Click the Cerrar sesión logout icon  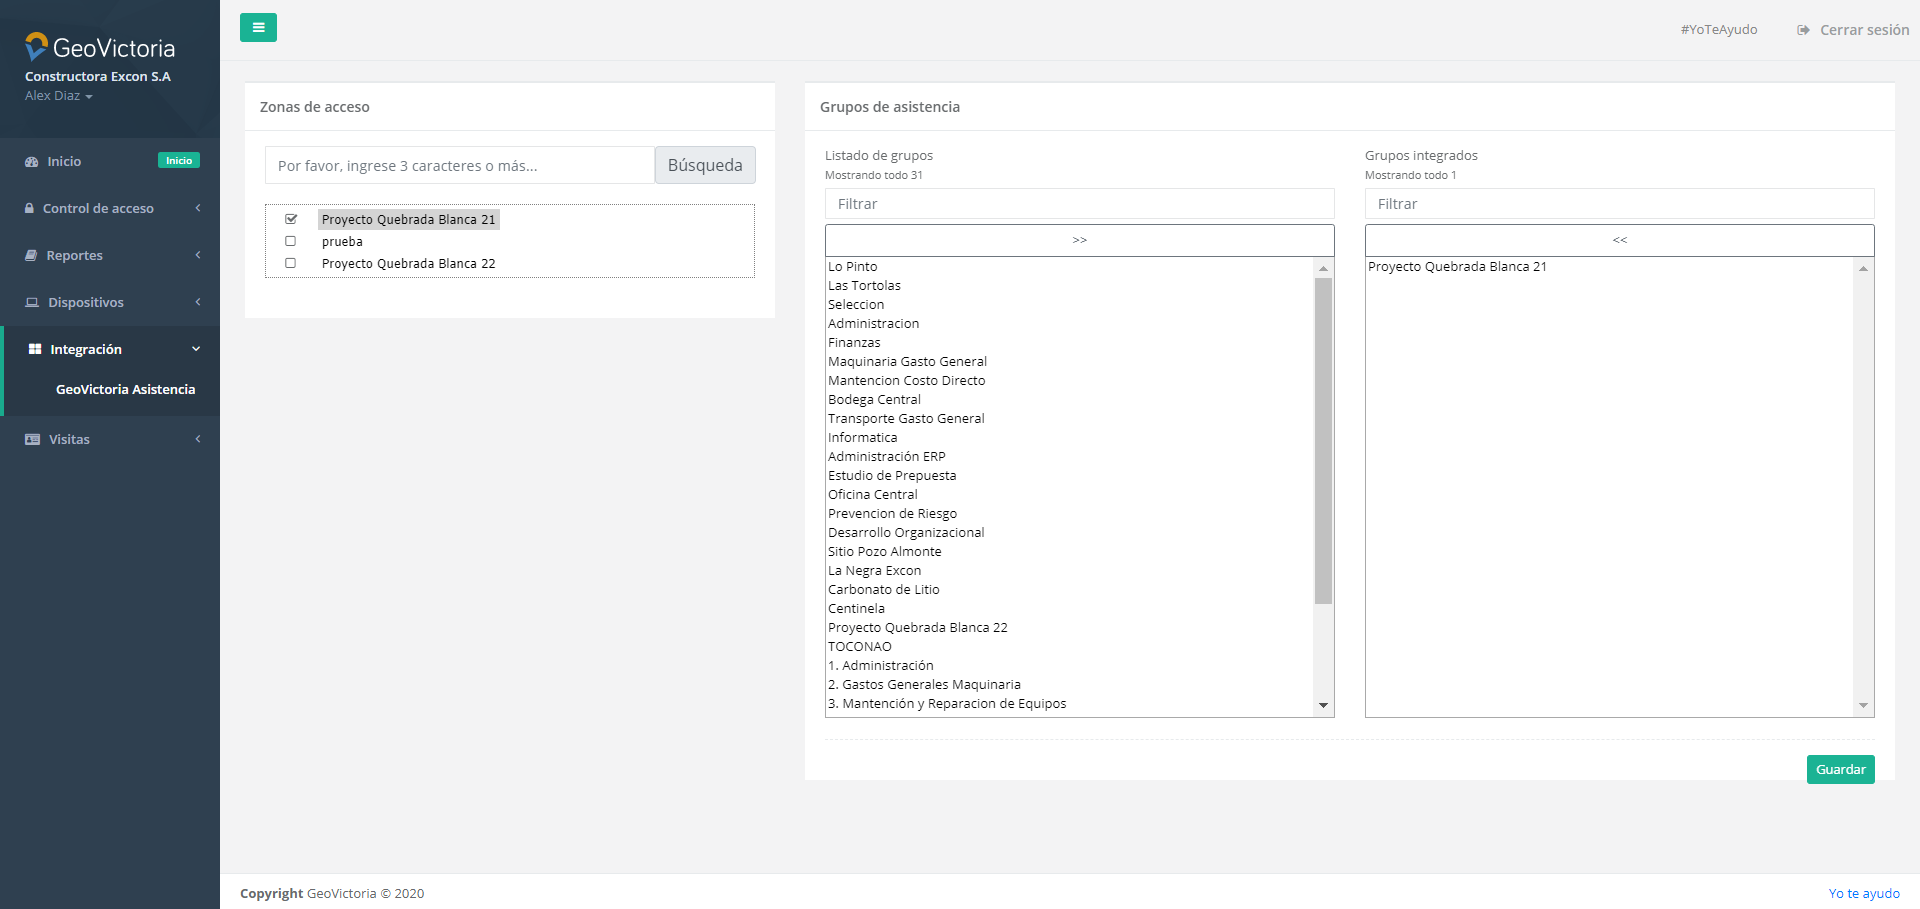coord(1803,30)
